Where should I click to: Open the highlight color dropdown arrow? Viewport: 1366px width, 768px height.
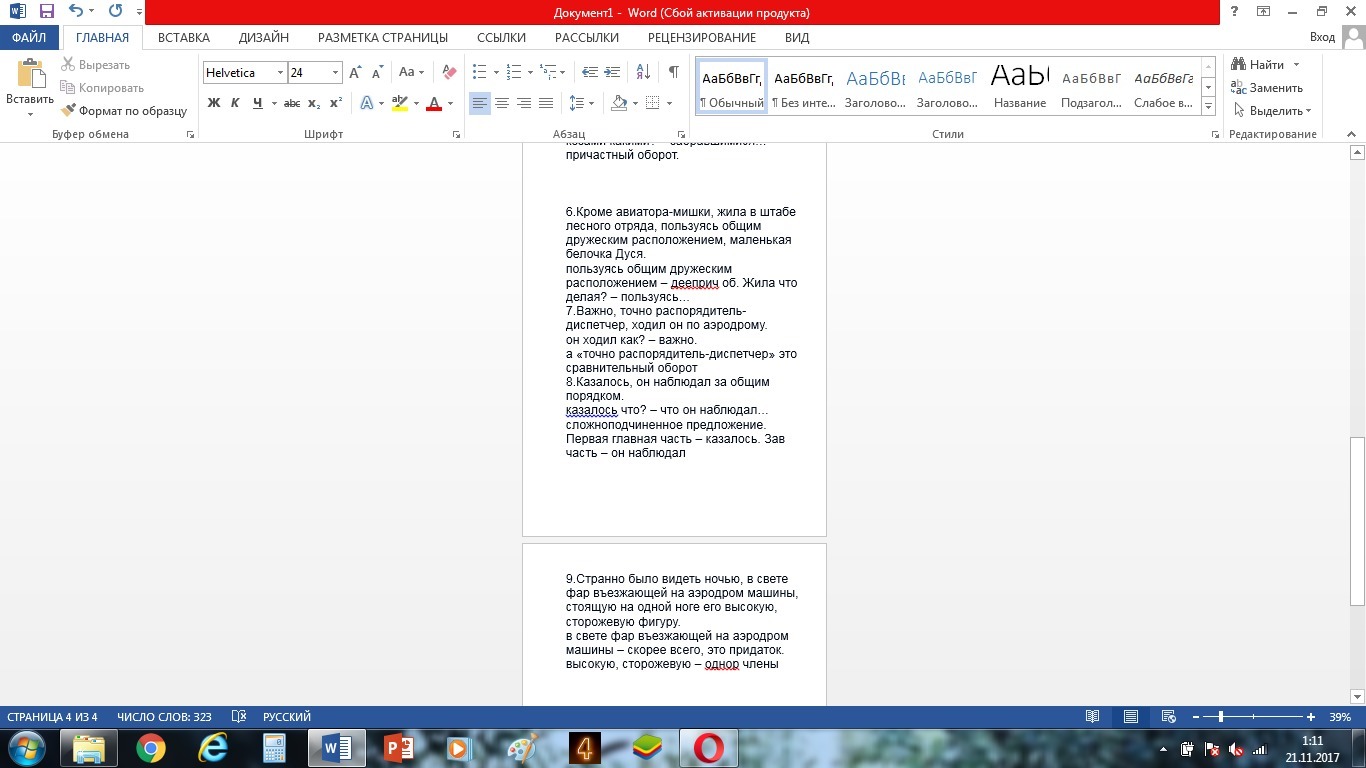coord(416,103)
